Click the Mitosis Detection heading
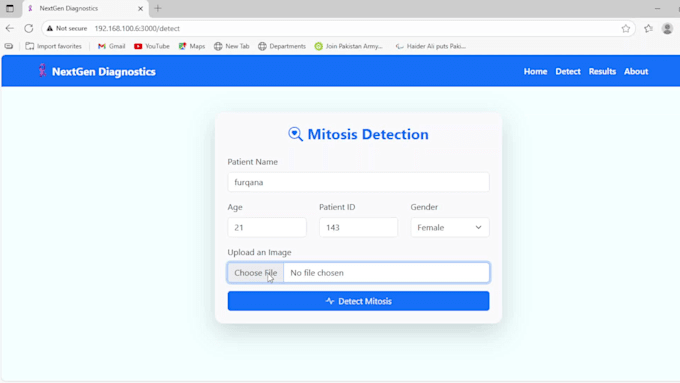This screenshot has height=383, width=680. [x=368, y=134]
